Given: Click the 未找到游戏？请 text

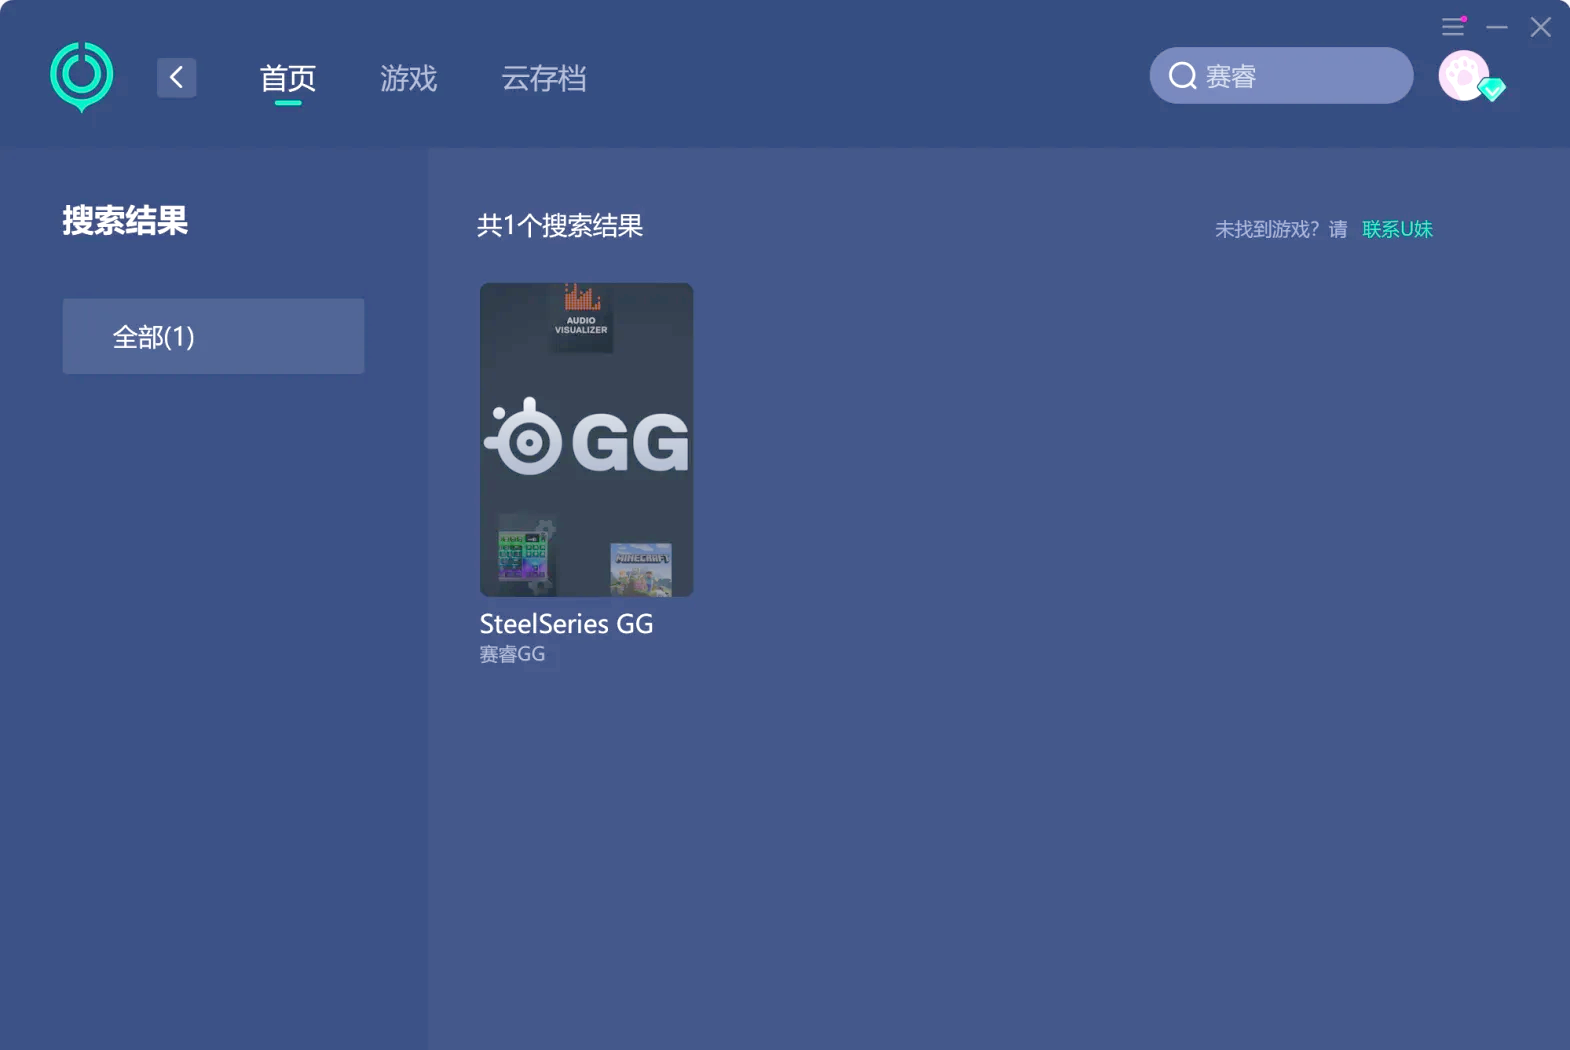Looking at the screenshot, I should [x=1281, y=229].
